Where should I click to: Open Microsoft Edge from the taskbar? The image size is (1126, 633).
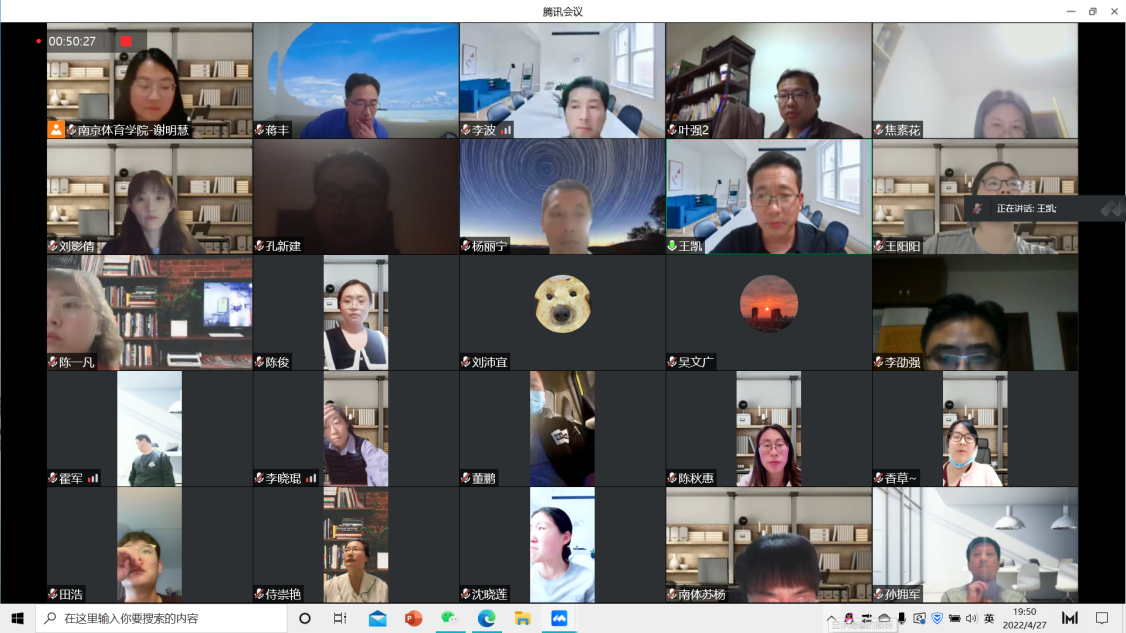pos(486,618)
